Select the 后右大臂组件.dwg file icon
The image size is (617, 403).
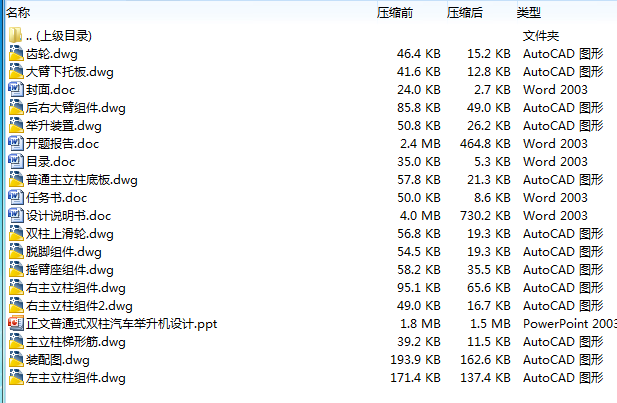coord(16,107)
